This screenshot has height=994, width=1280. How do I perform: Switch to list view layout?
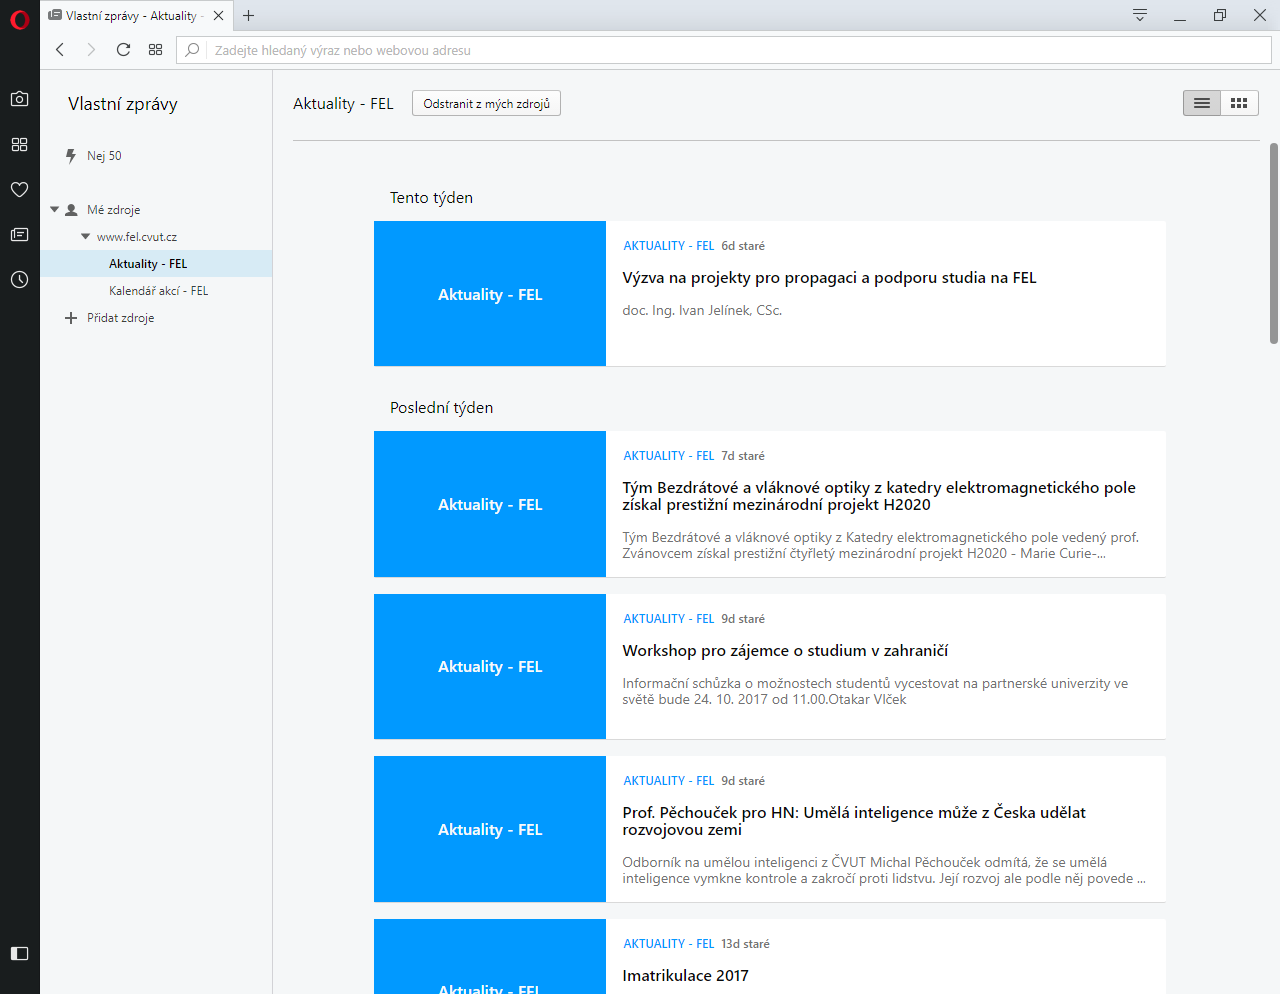point(1201,103)
